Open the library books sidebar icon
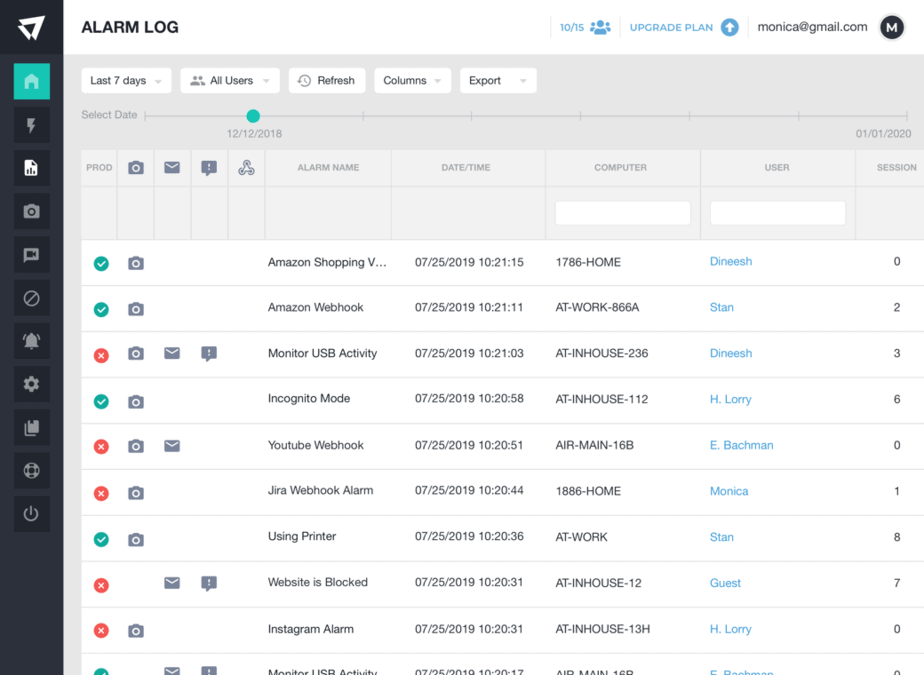 (x=31, y=427)
